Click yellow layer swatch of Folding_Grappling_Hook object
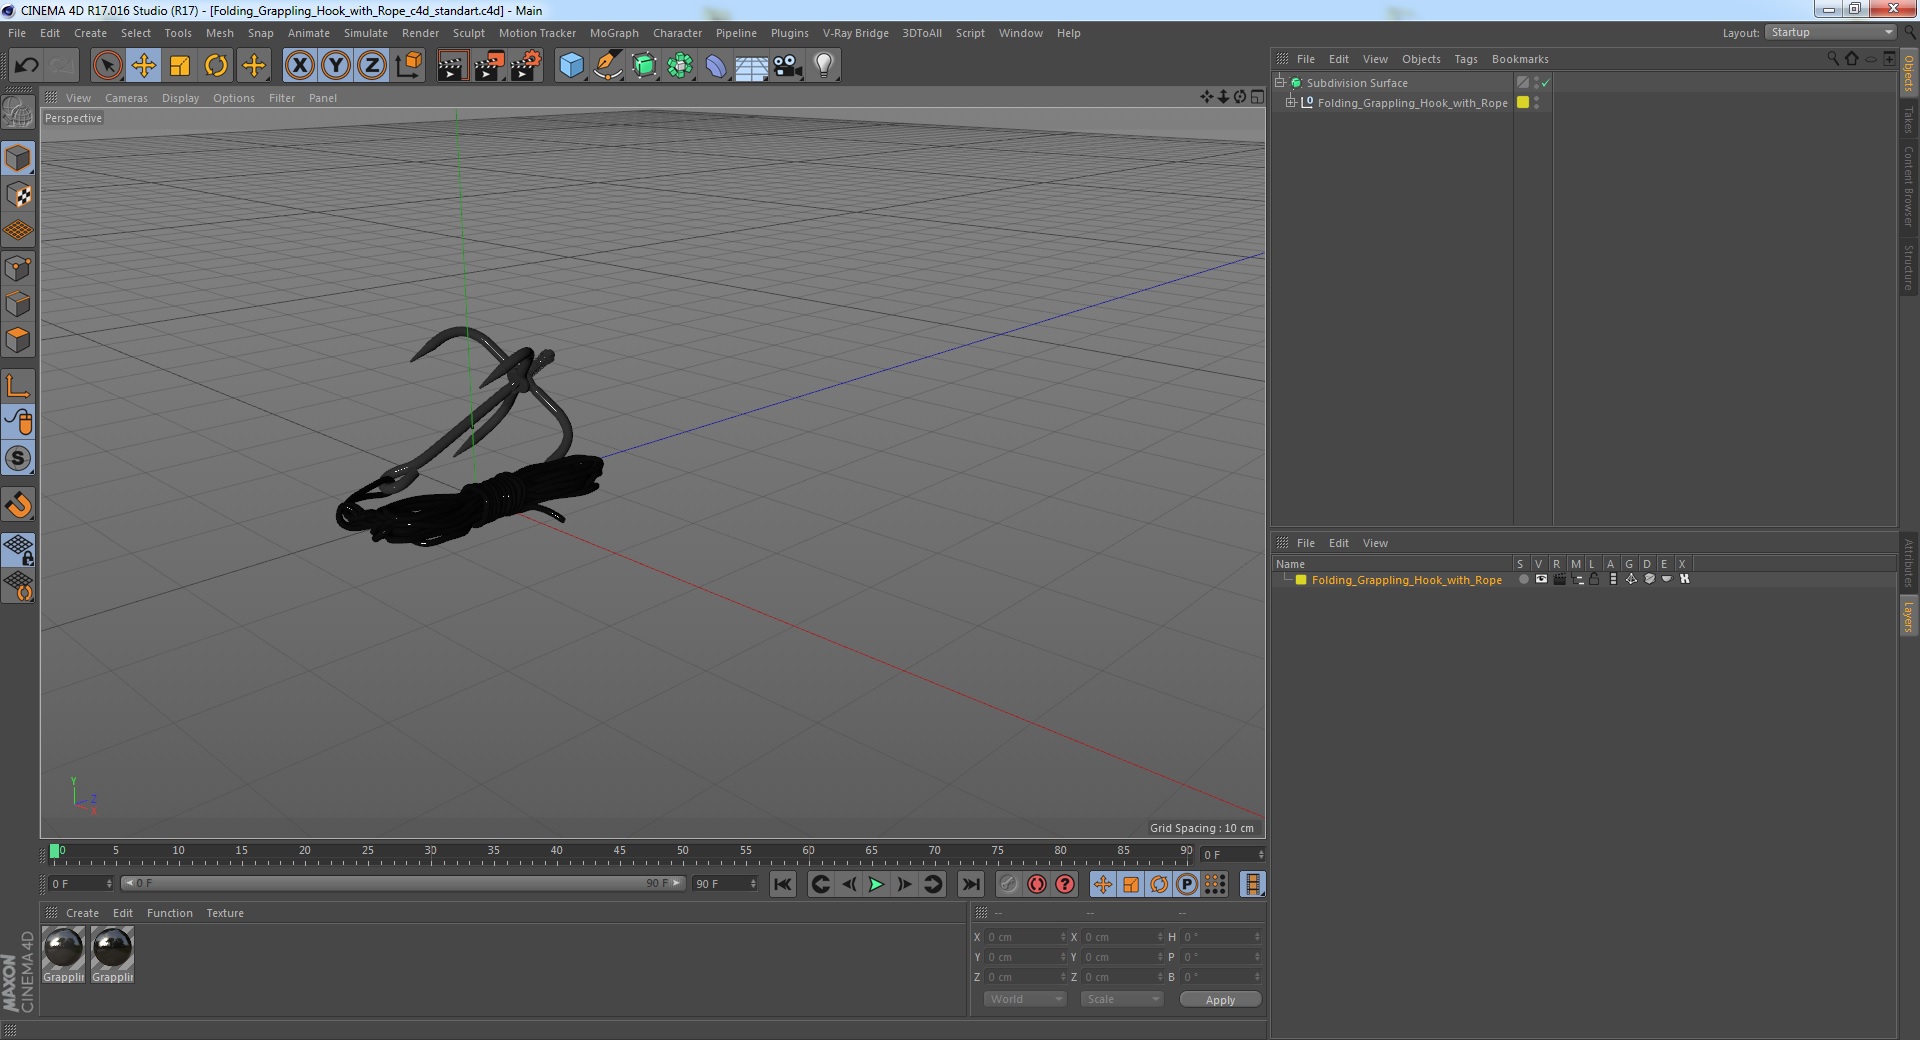 pos(1523,103)
